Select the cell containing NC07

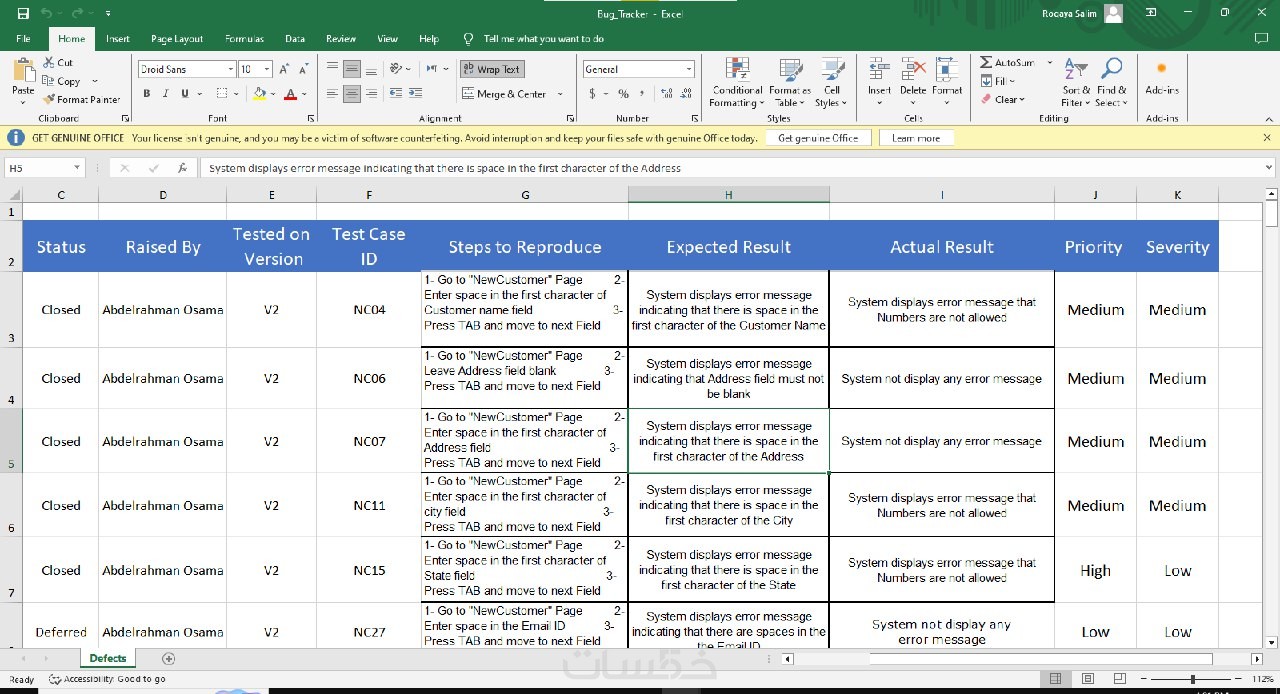[x=369, y=441]
